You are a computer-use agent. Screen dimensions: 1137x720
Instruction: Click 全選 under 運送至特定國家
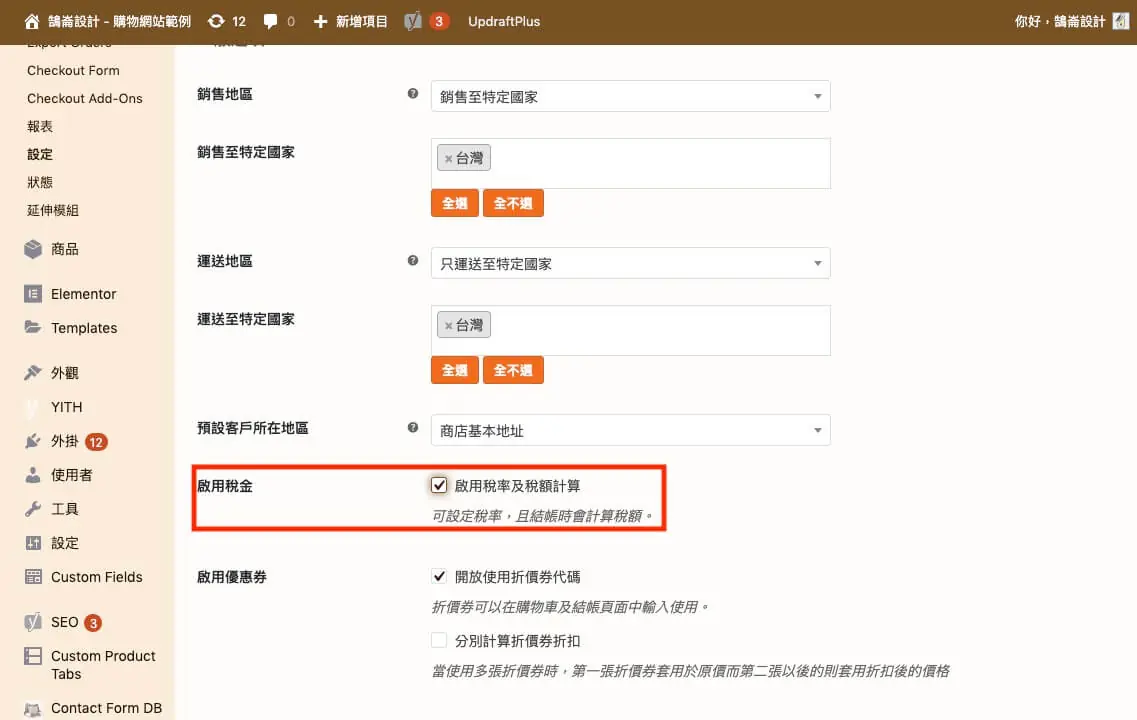tap(455, 370)
